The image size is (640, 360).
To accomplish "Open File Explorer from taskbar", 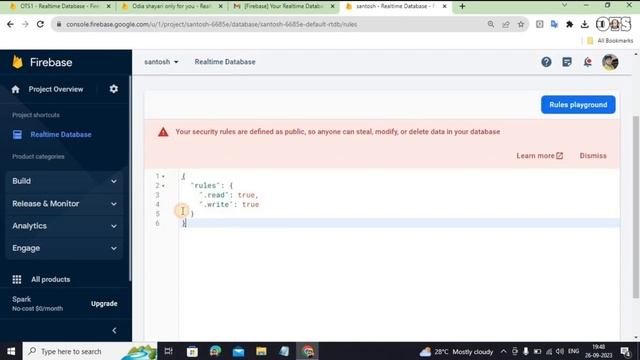I will point(261,351).
